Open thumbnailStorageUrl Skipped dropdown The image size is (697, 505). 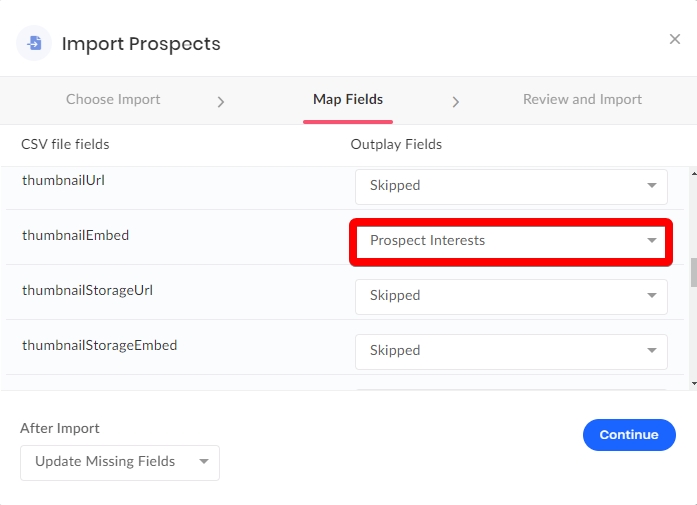coord(510,295)
